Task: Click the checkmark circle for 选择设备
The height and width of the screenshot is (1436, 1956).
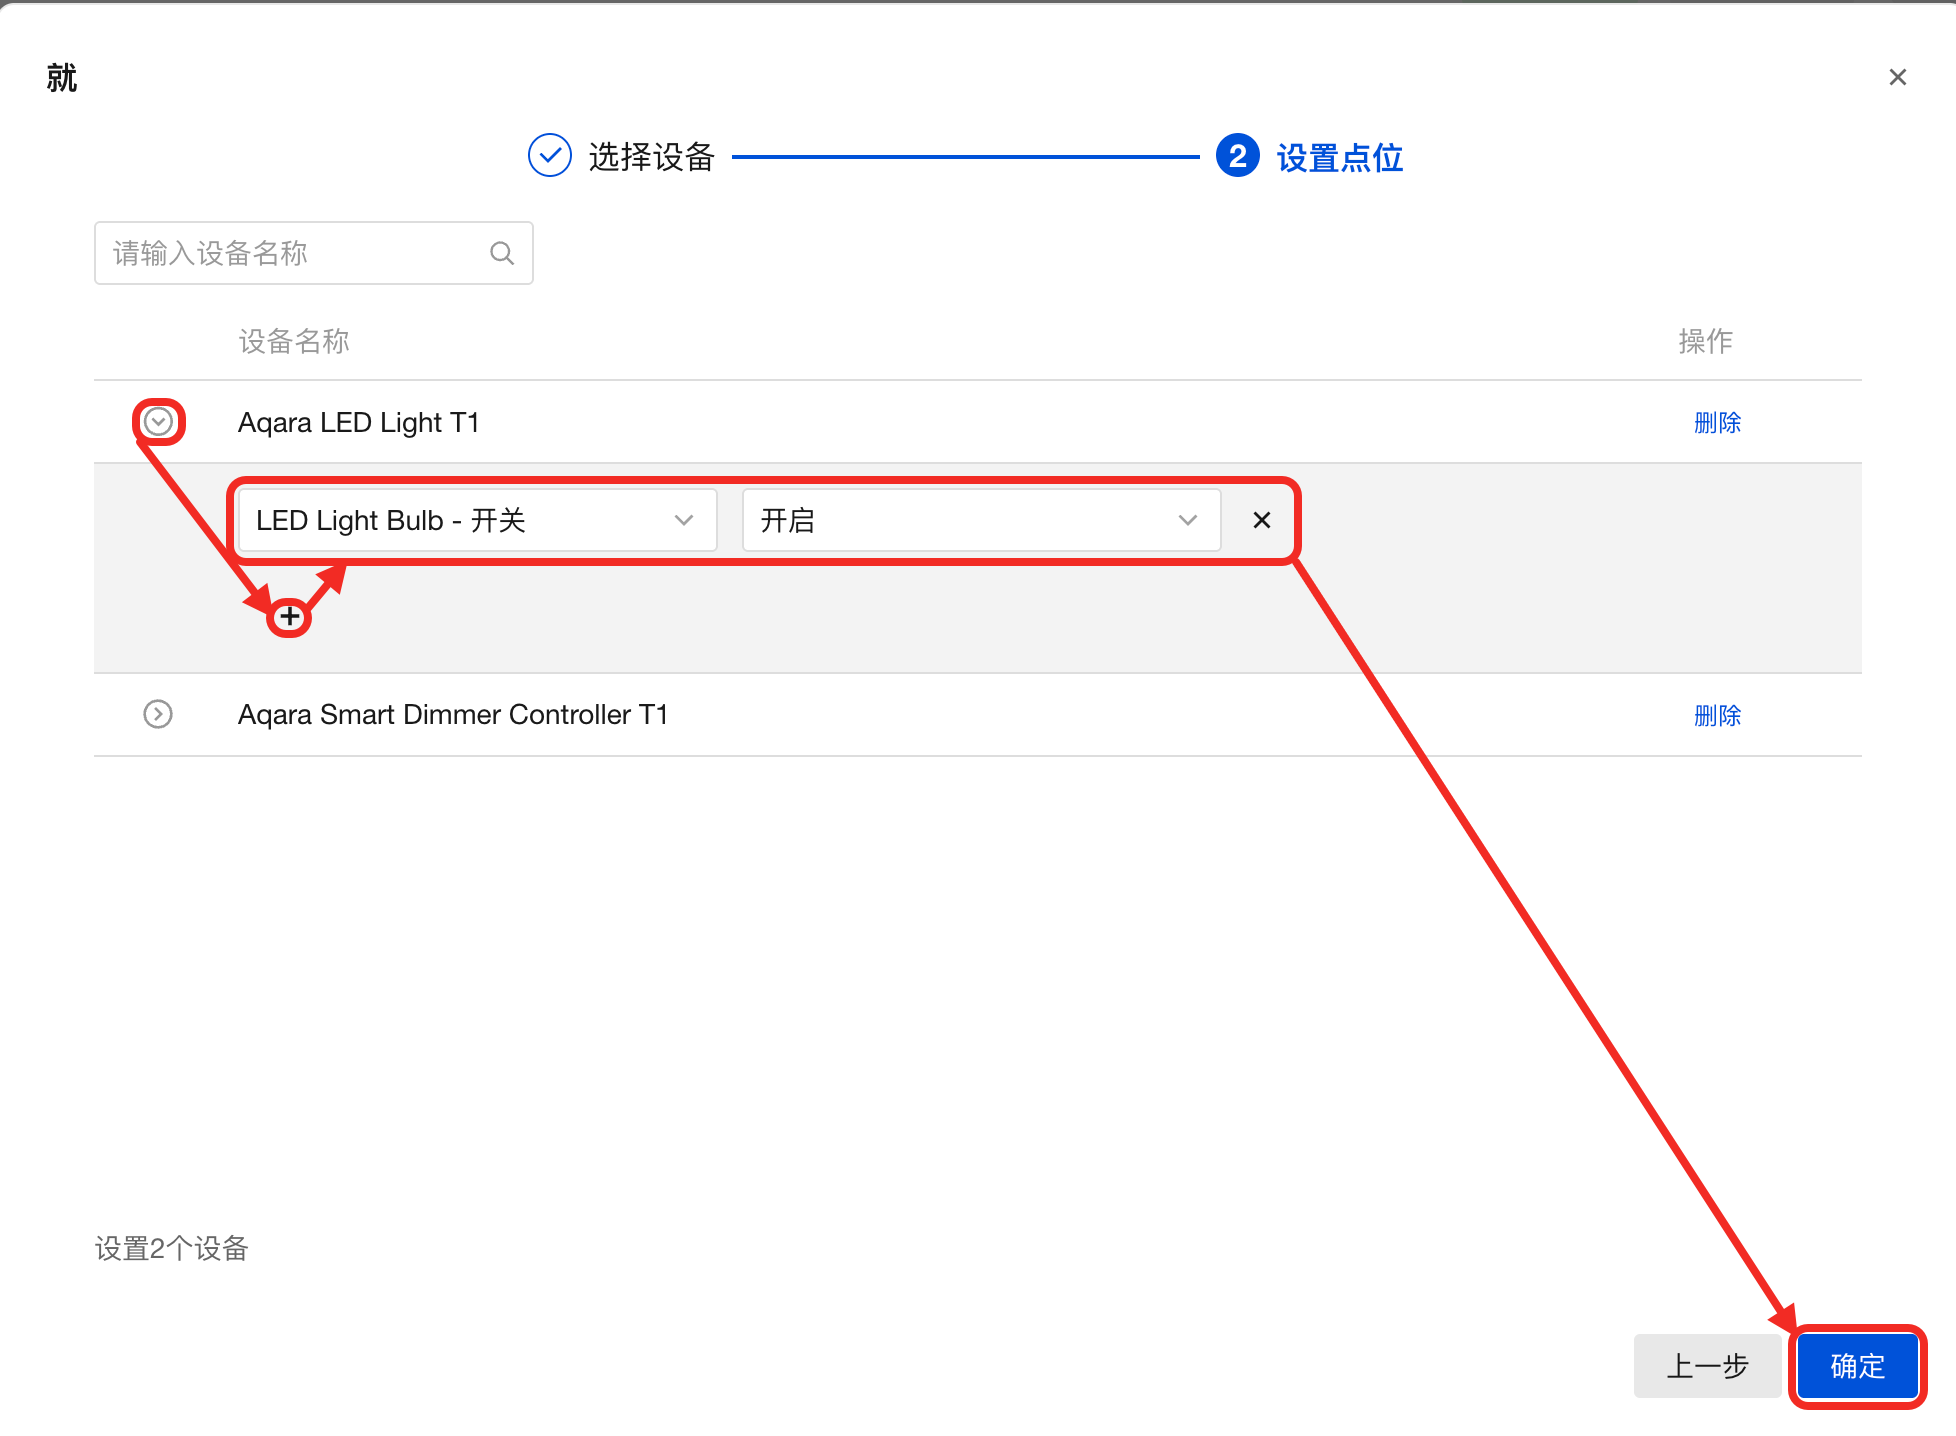Action: click(550, 156)
